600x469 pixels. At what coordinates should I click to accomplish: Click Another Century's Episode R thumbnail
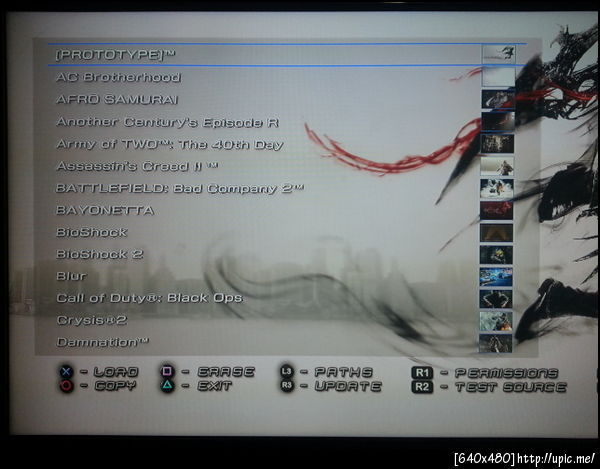click(498, 121)
